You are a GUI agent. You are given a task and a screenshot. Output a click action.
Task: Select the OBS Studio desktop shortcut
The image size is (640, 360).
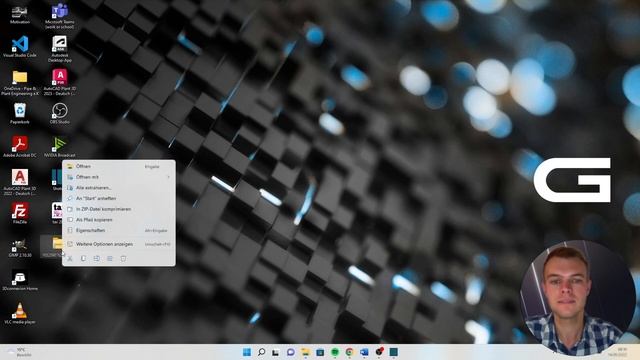tap(60, 113)
